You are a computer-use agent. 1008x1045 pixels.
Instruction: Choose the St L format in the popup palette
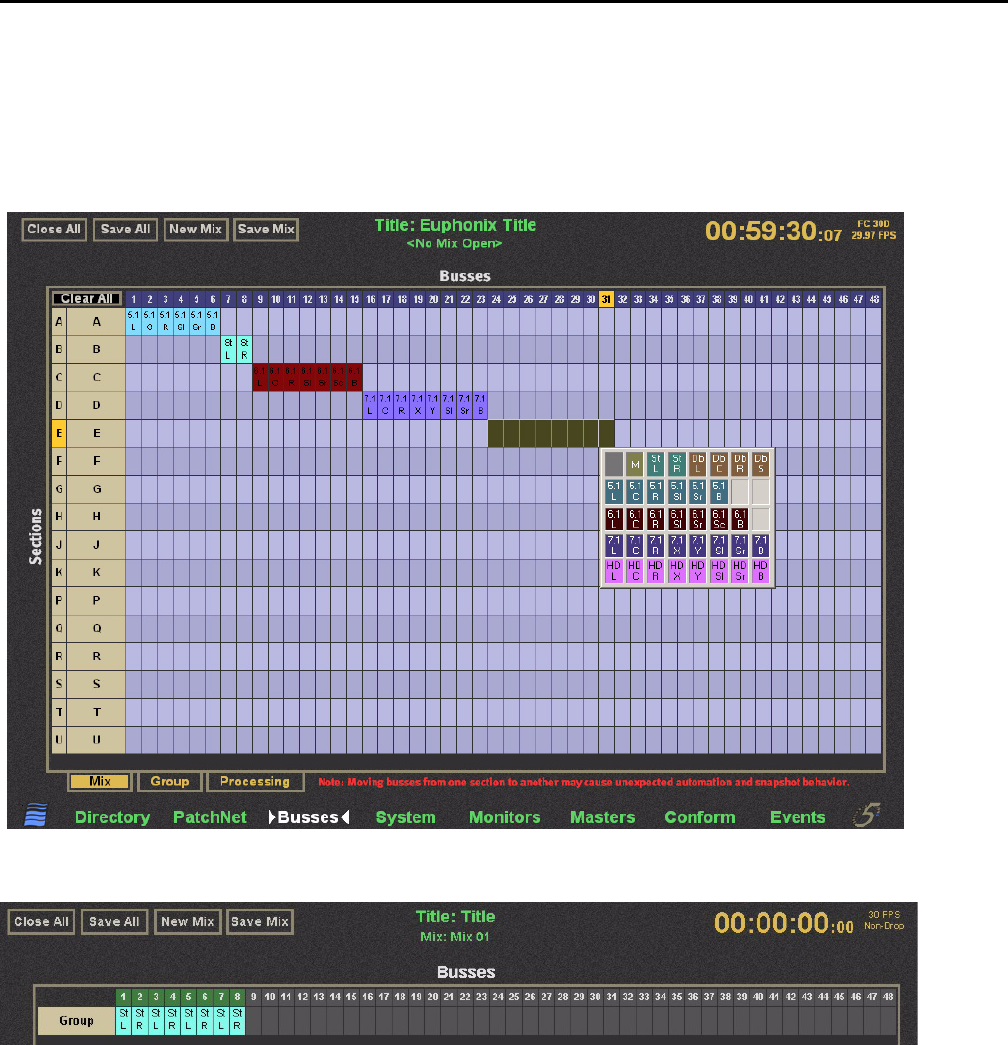point(655,464)
